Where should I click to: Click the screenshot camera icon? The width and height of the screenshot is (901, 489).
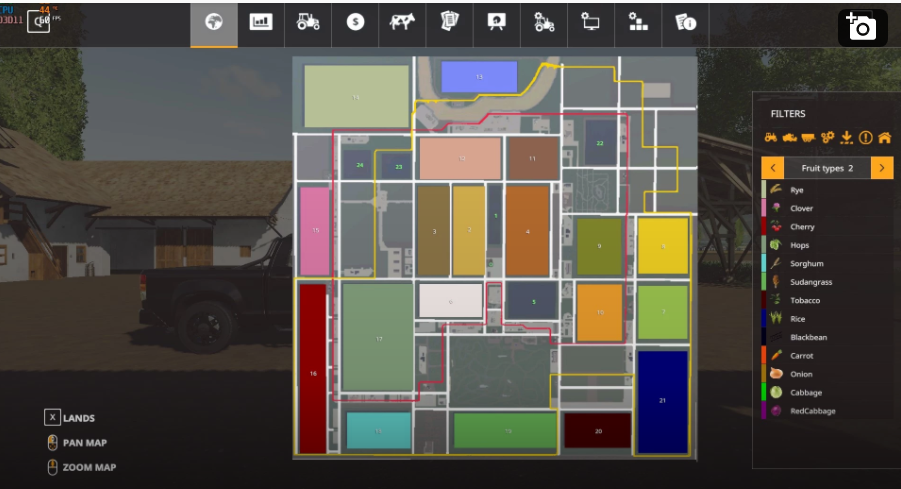862,27
